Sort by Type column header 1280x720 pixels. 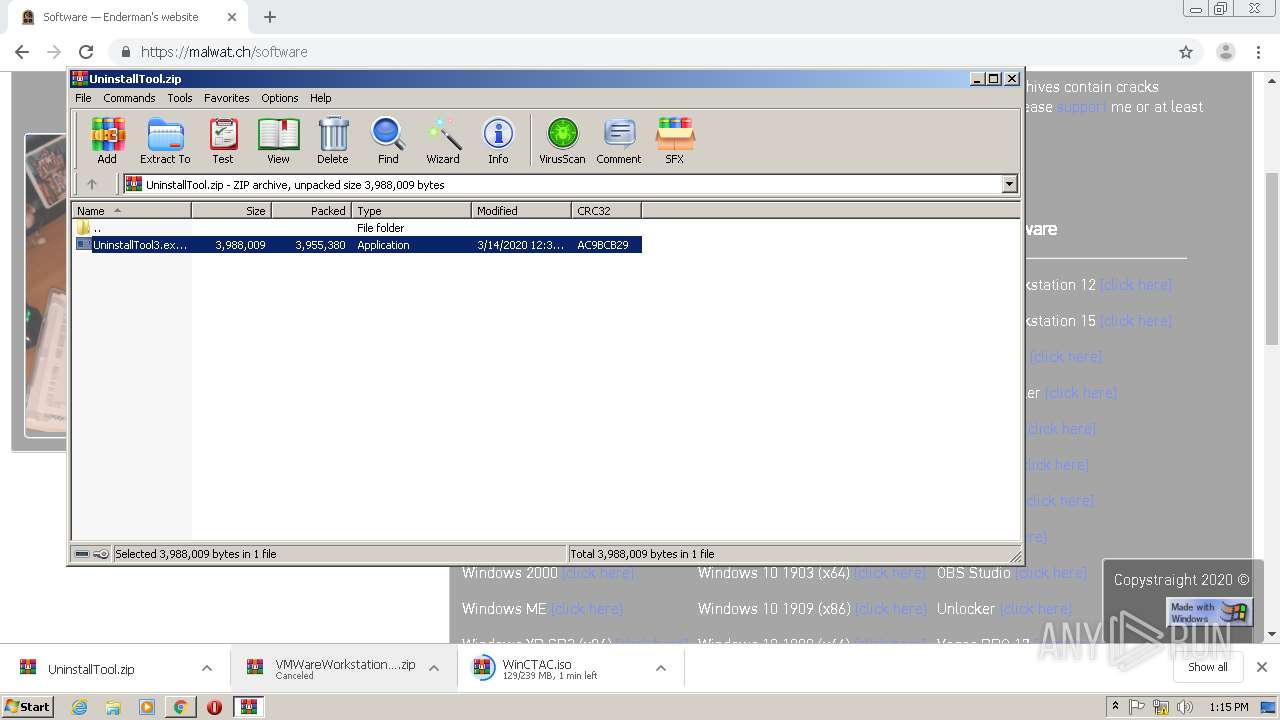click(x=411, y=210)
